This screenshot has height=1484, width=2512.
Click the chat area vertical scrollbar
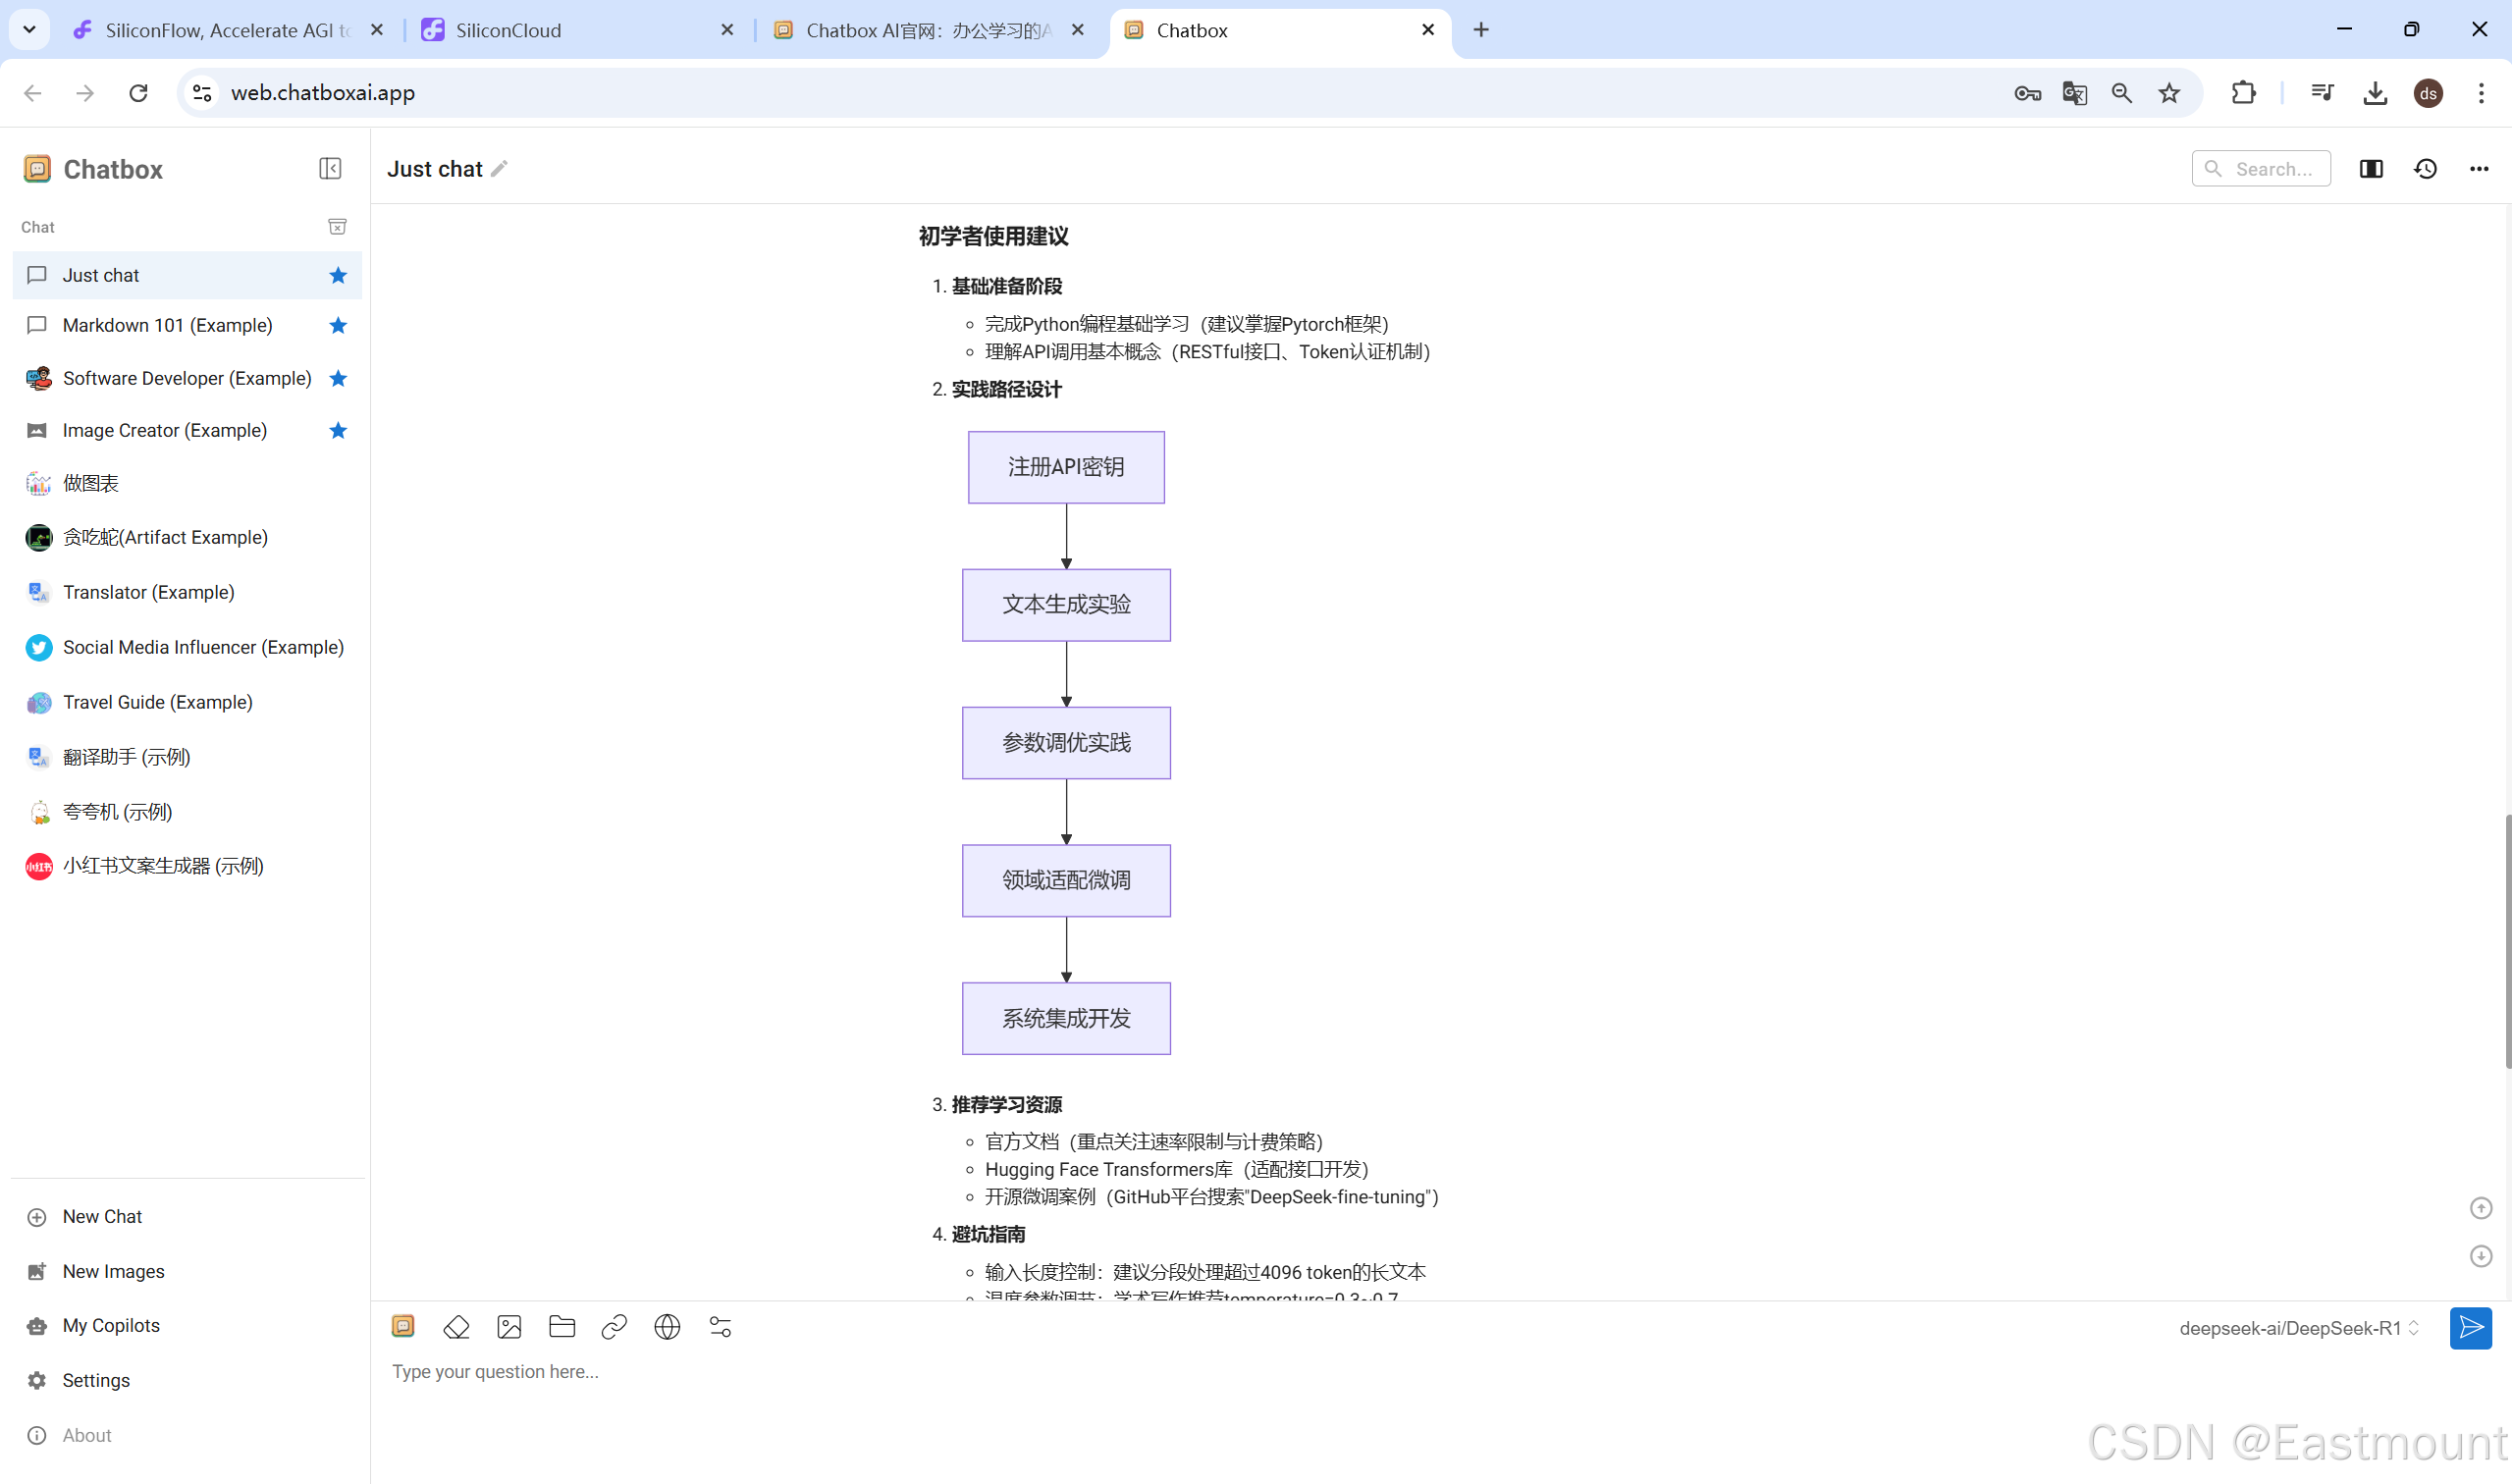coord(2506,940)
